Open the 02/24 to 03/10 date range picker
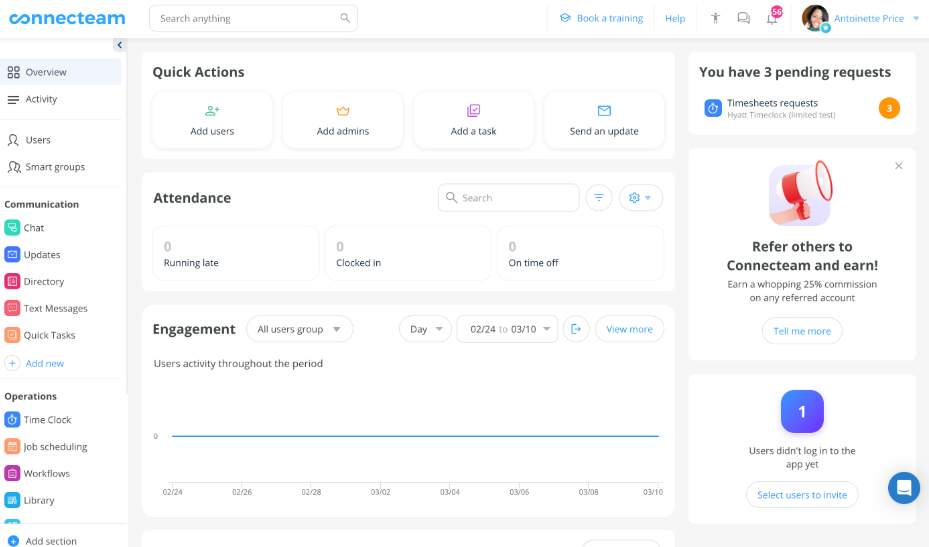Screen dimensions: 929x547 (507, 329)
